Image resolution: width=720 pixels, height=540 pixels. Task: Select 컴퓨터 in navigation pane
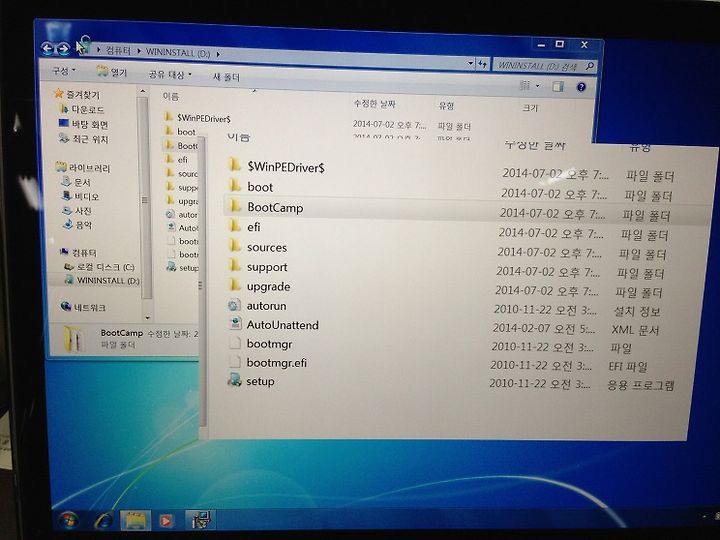coord(78,252)
